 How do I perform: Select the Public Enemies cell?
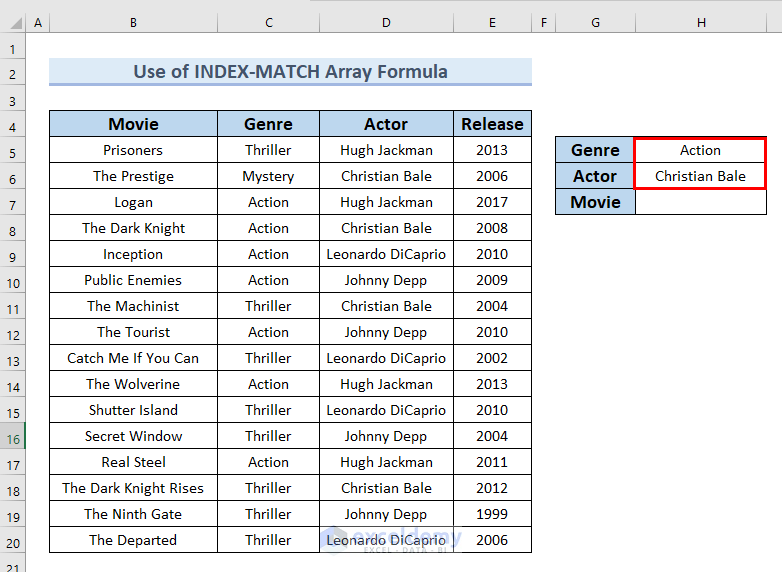pos(133,280)
